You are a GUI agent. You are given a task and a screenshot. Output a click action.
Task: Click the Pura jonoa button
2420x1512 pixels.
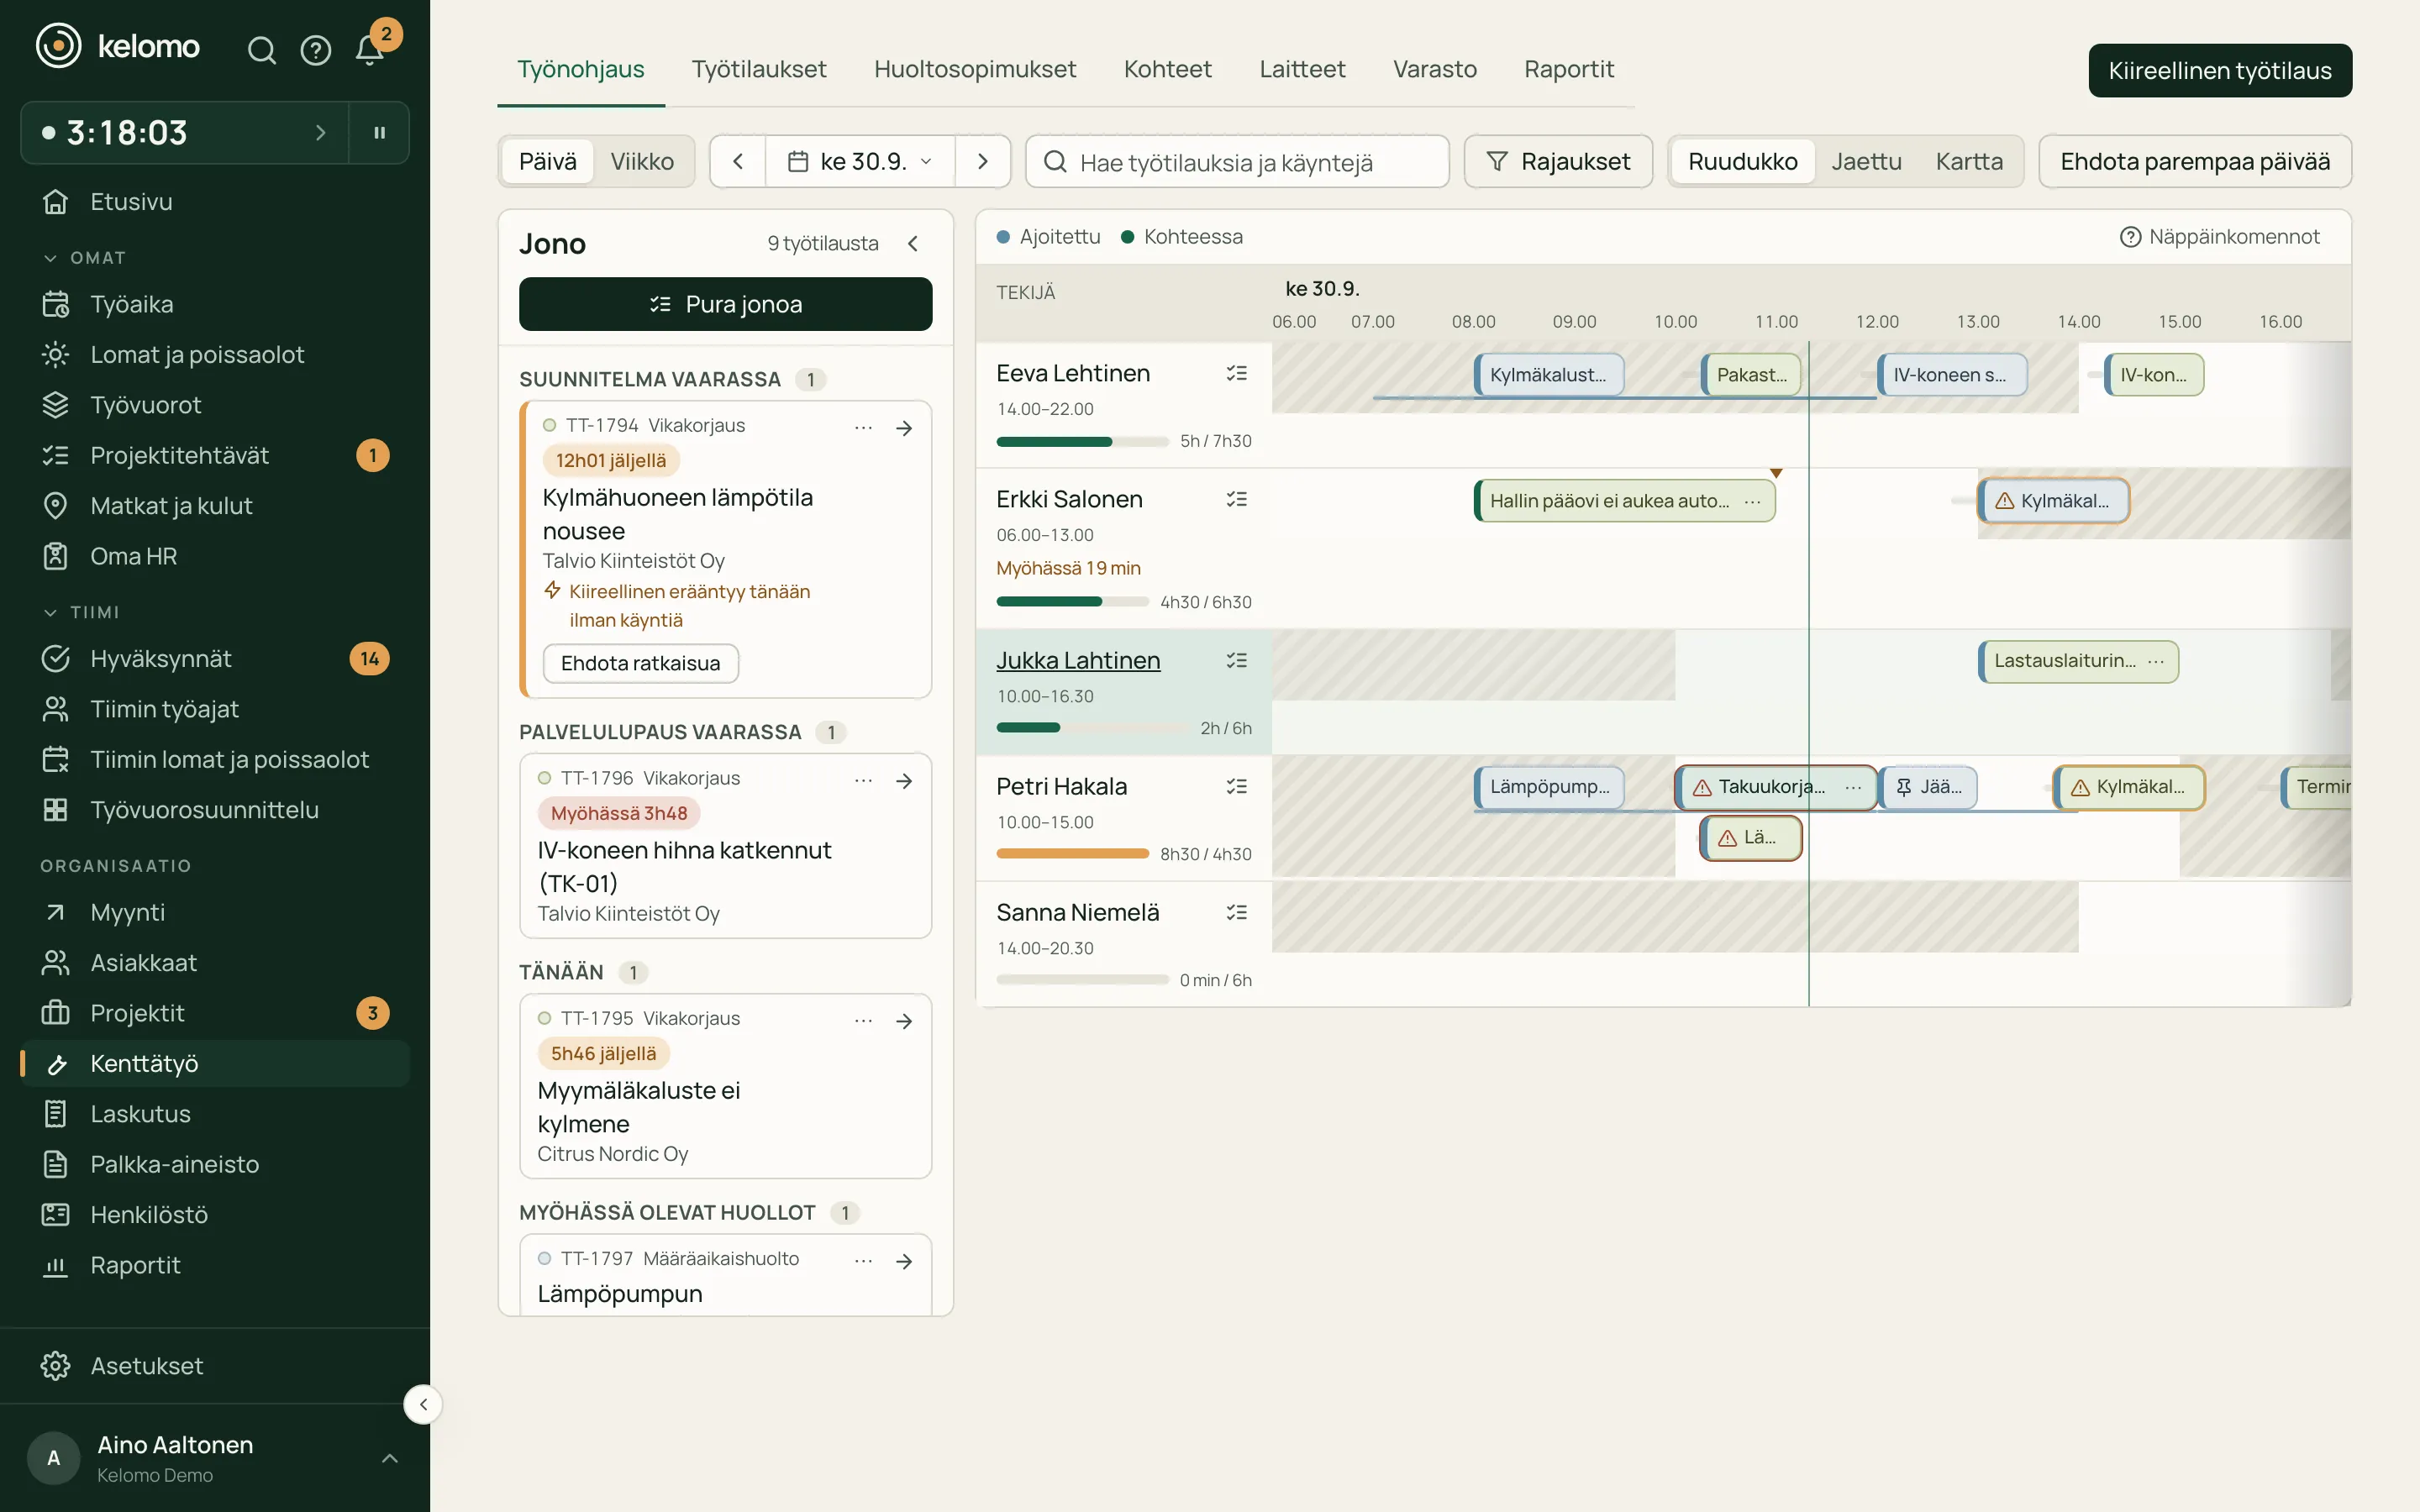click(x=725, y=304)
